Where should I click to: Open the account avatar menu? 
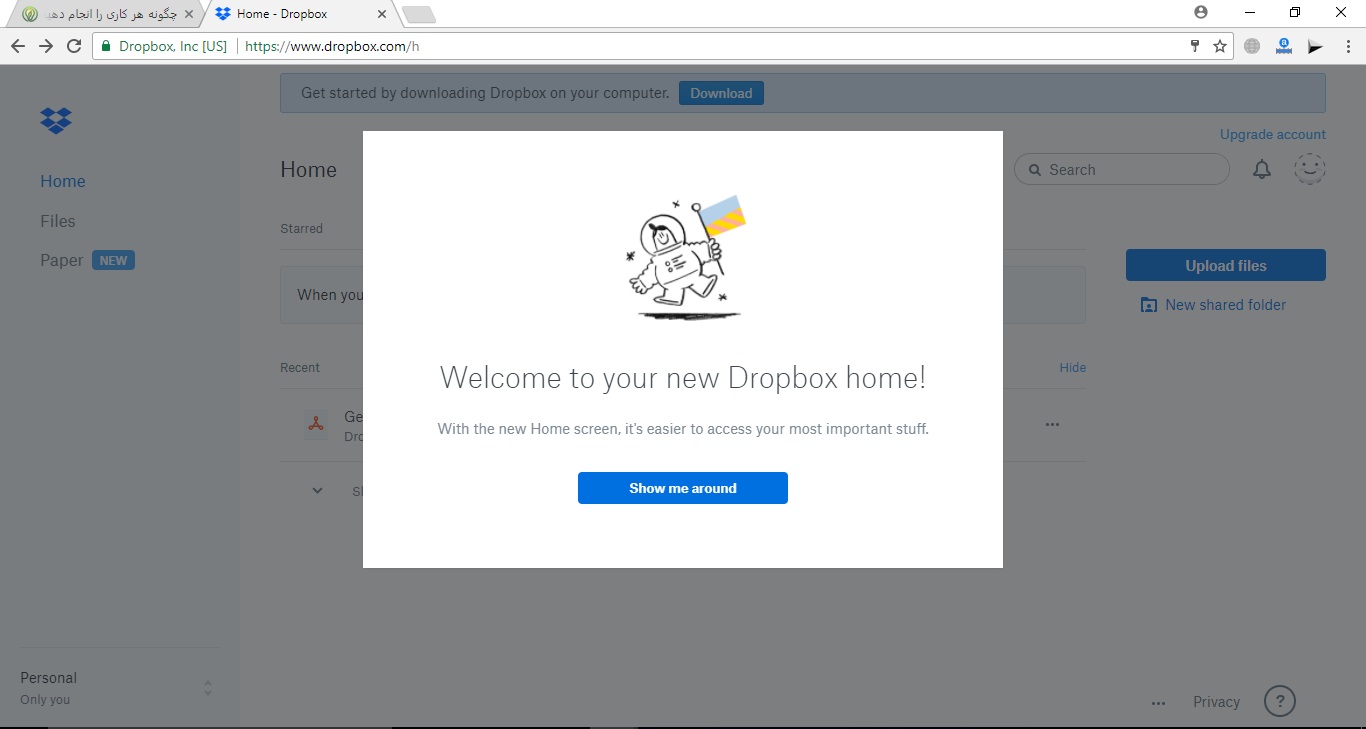(1310, 169)
